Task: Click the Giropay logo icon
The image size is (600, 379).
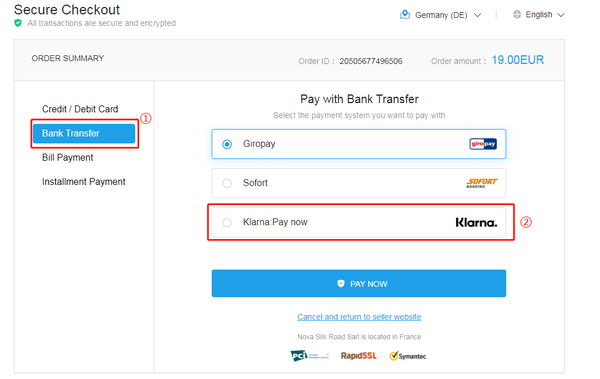Action: click(483, 144)
